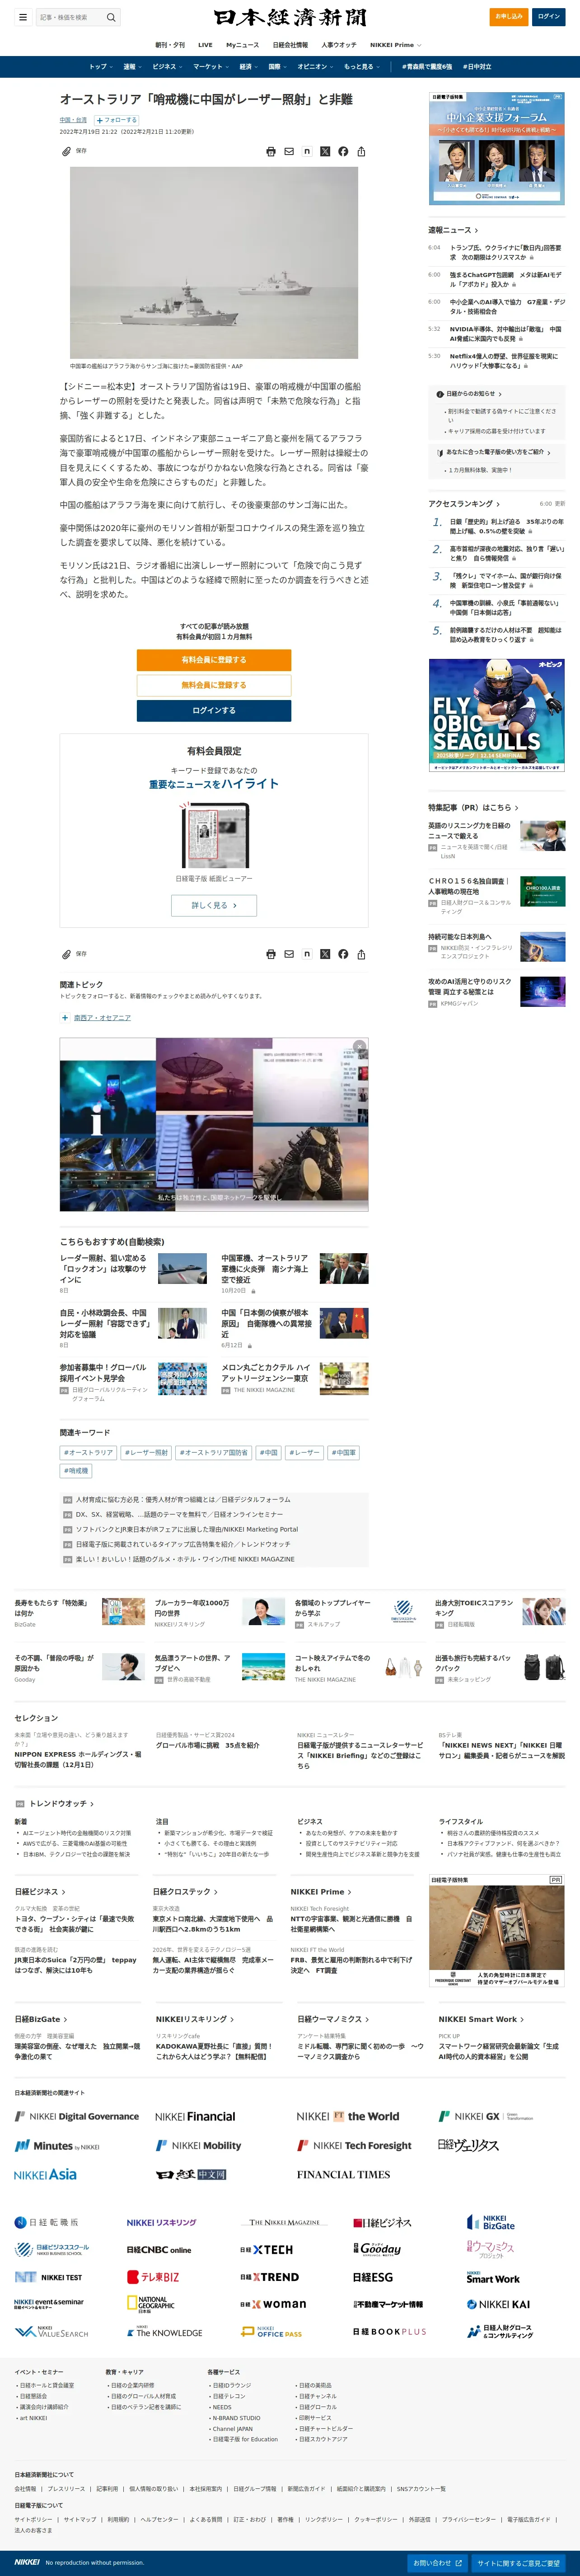Open the warship article photo
The width and height of the screenshot is (580, 2576).
click(214, 262)
